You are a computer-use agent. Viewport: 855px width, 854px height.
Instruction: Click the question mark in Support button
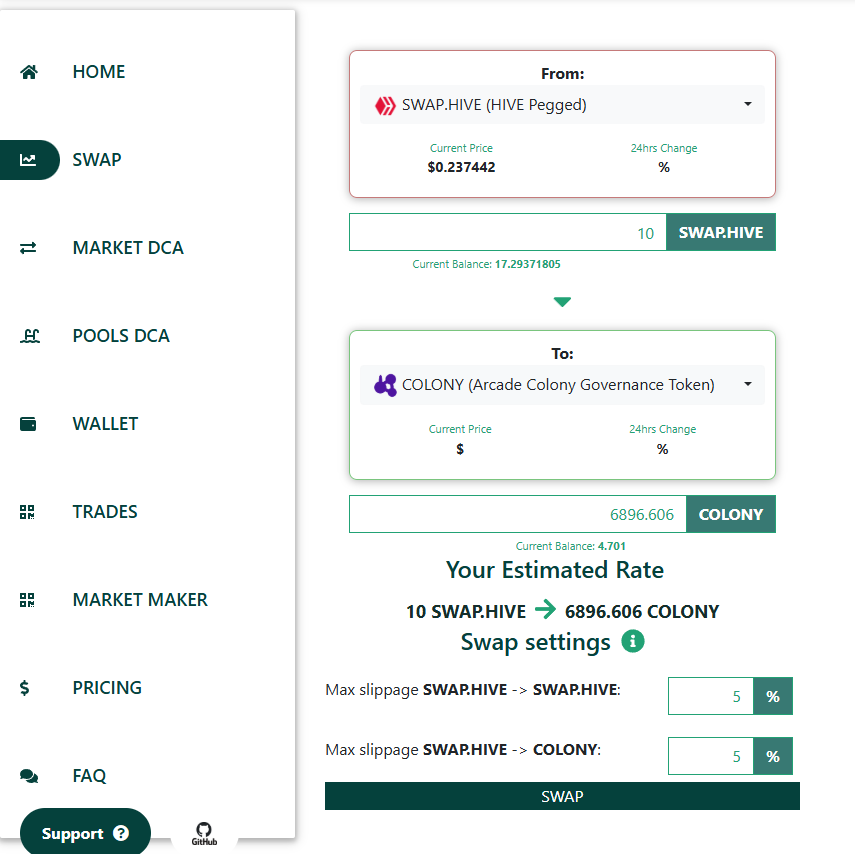click(121, 833)
